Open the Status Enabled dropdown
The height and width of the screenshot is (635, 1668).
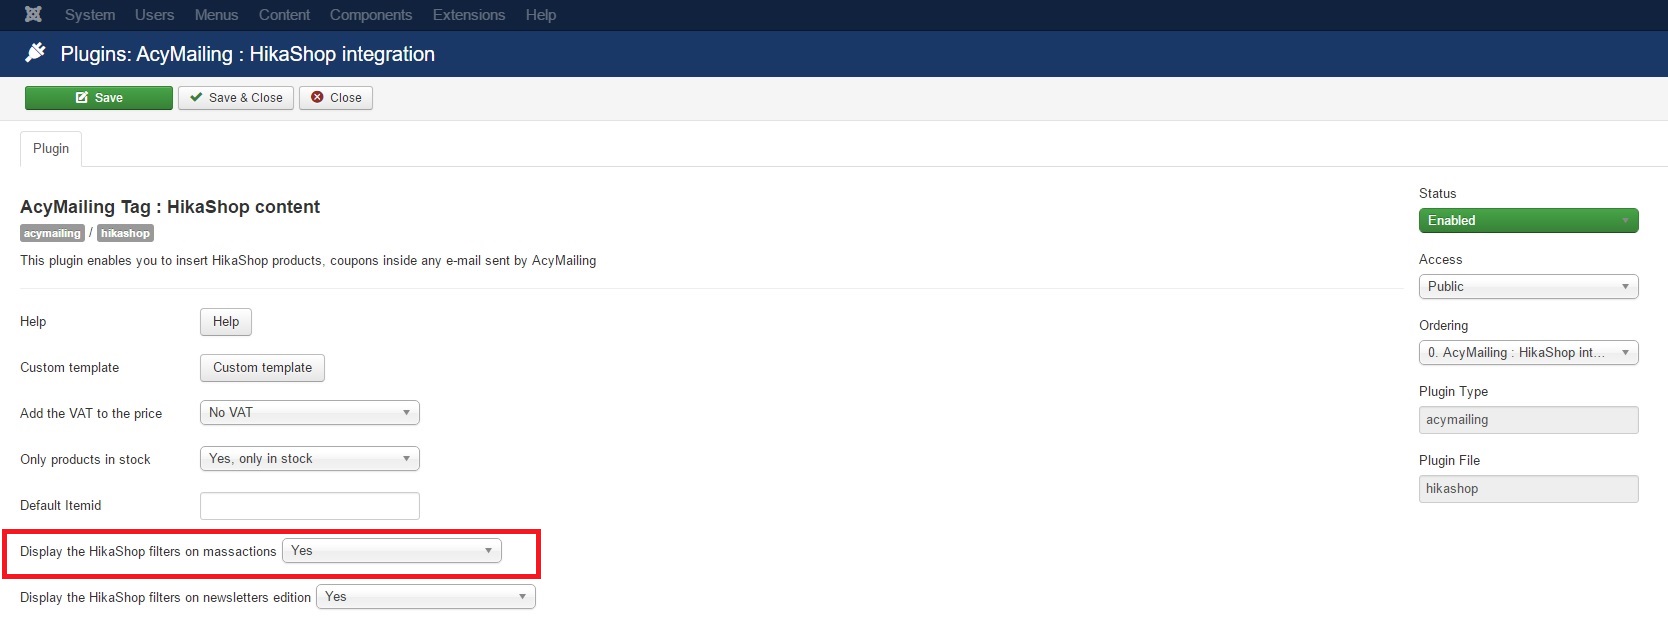[1528, 221]
